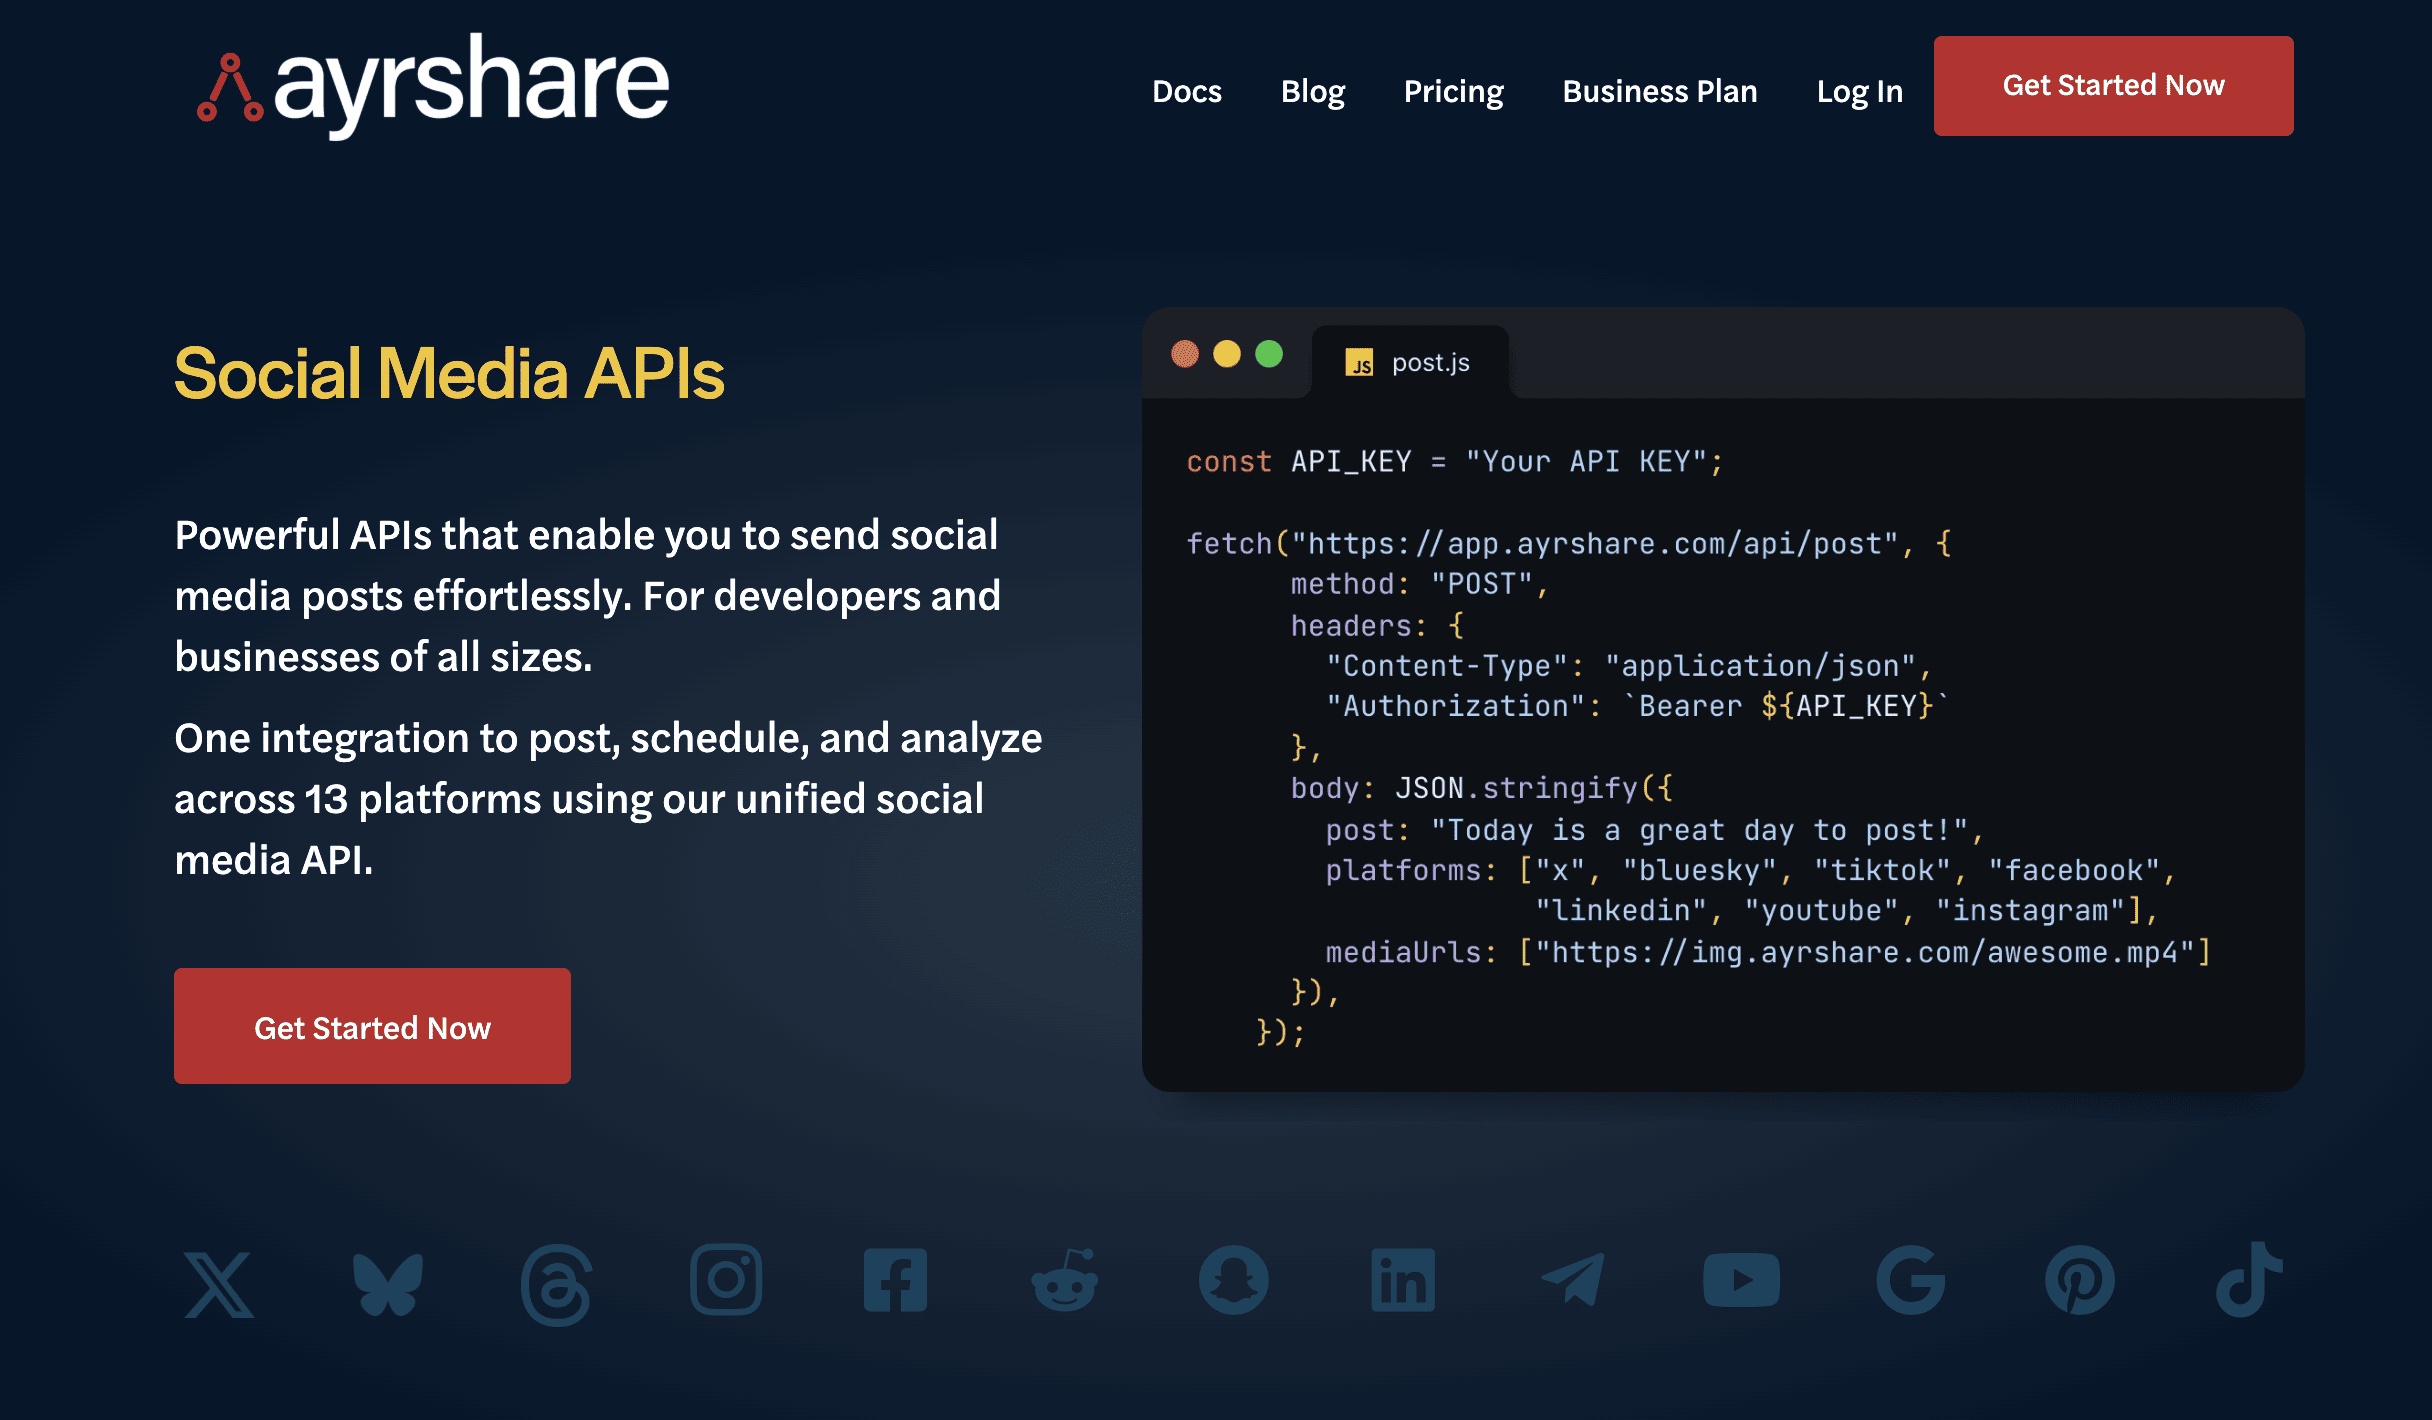Screen dimensions: 2432x1420
Task: Click the Telegram paper plane icon
Action: (1572, 1280)
